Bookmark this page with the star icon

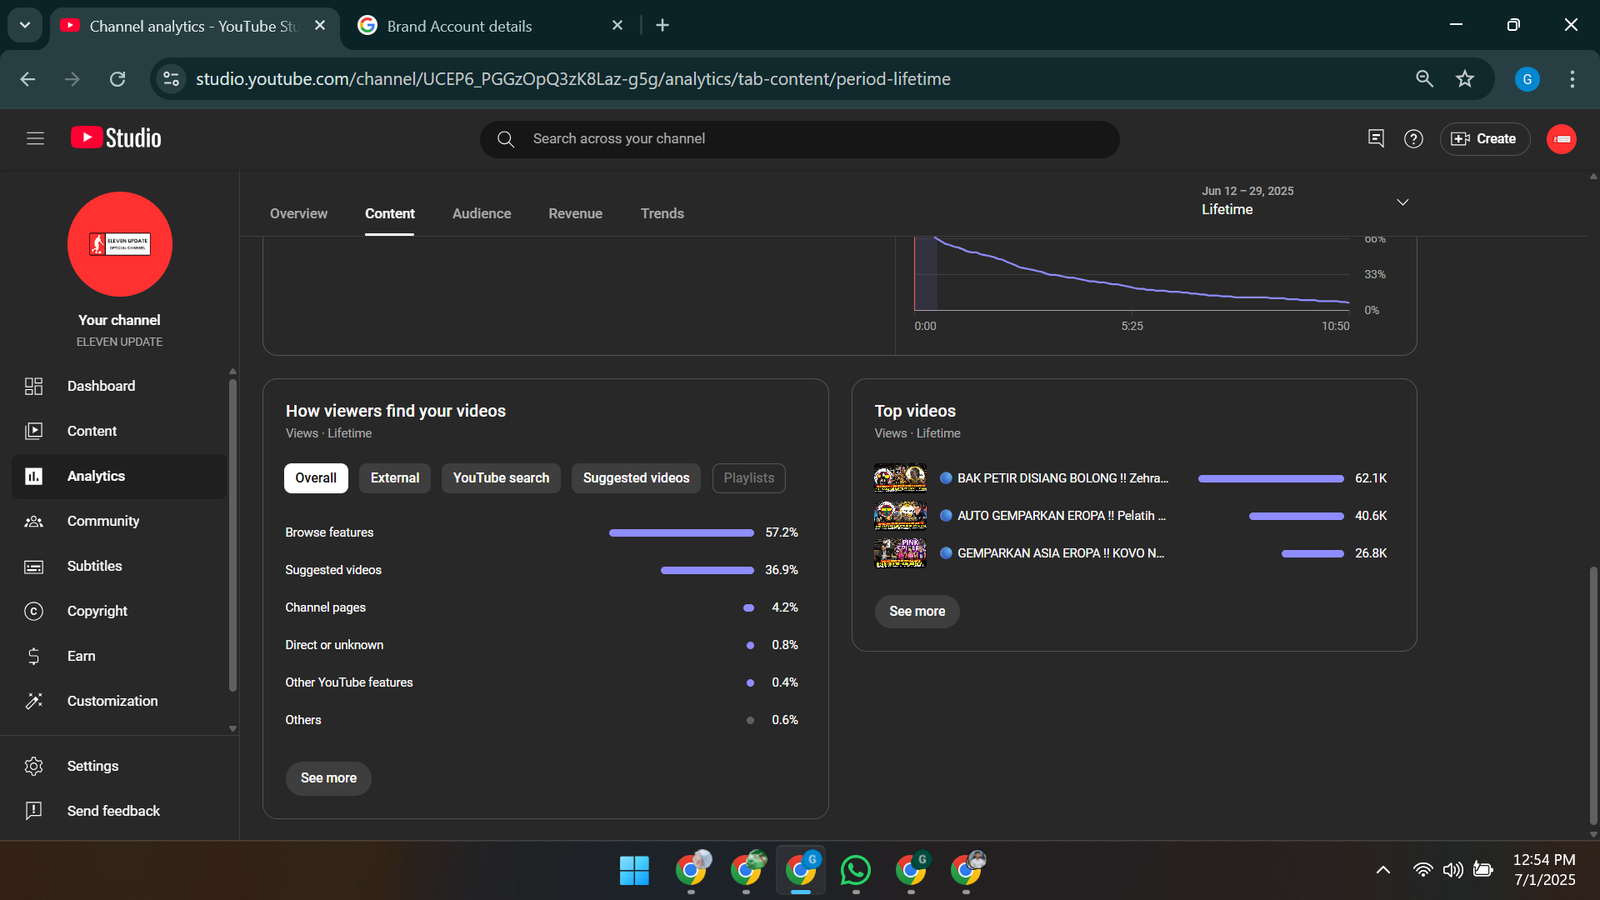(x=1465, y=79)
